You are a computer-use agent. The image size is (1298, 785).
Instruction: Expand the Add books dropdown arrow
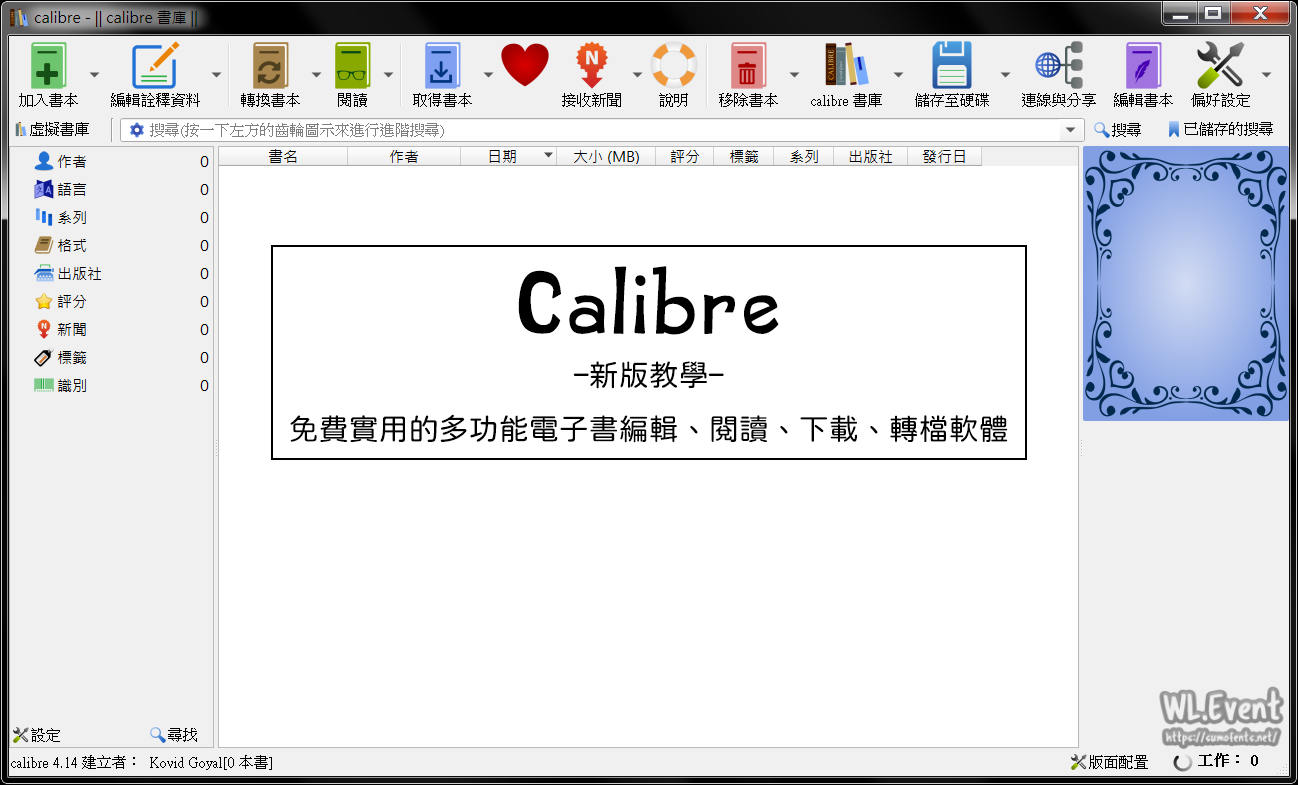(94, 75)
